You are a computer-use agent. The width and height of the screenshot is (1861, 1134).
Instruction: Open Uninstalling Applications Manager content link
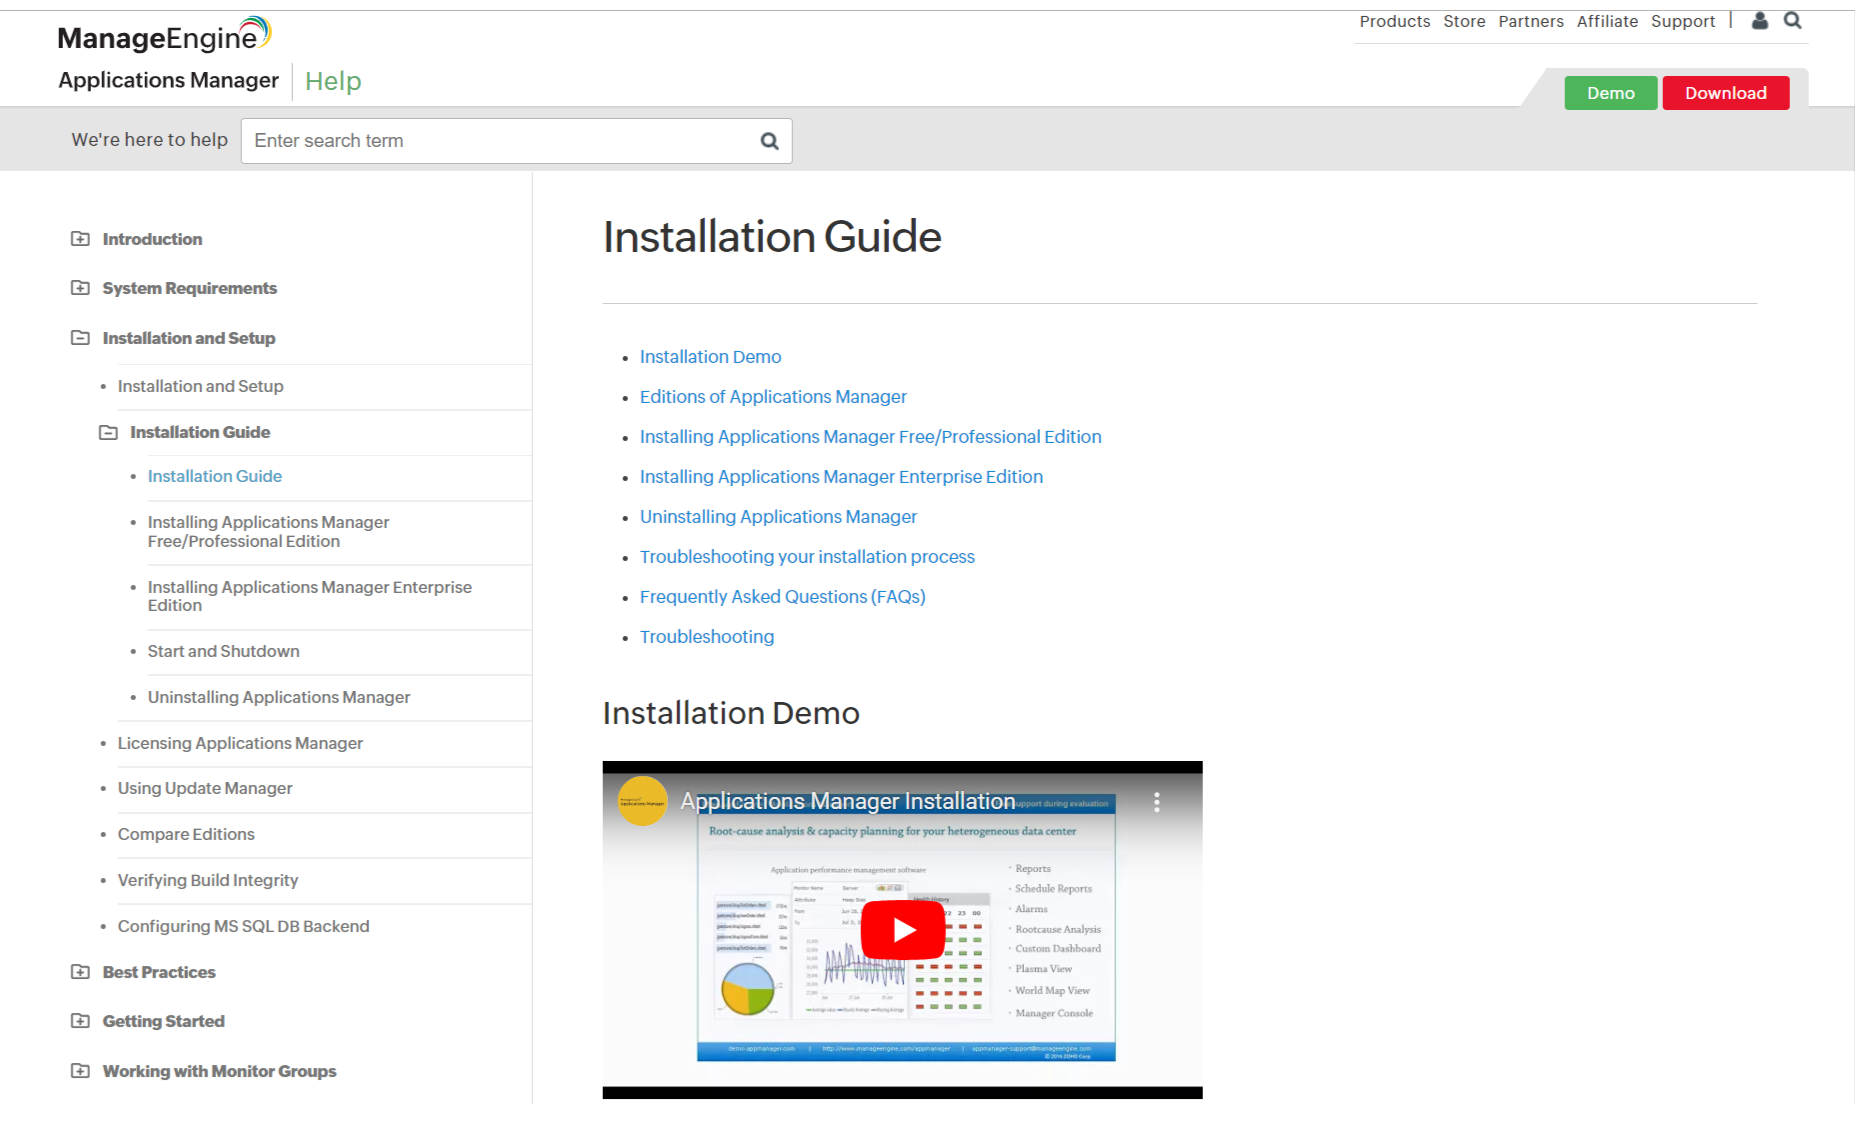pos(778,517)
